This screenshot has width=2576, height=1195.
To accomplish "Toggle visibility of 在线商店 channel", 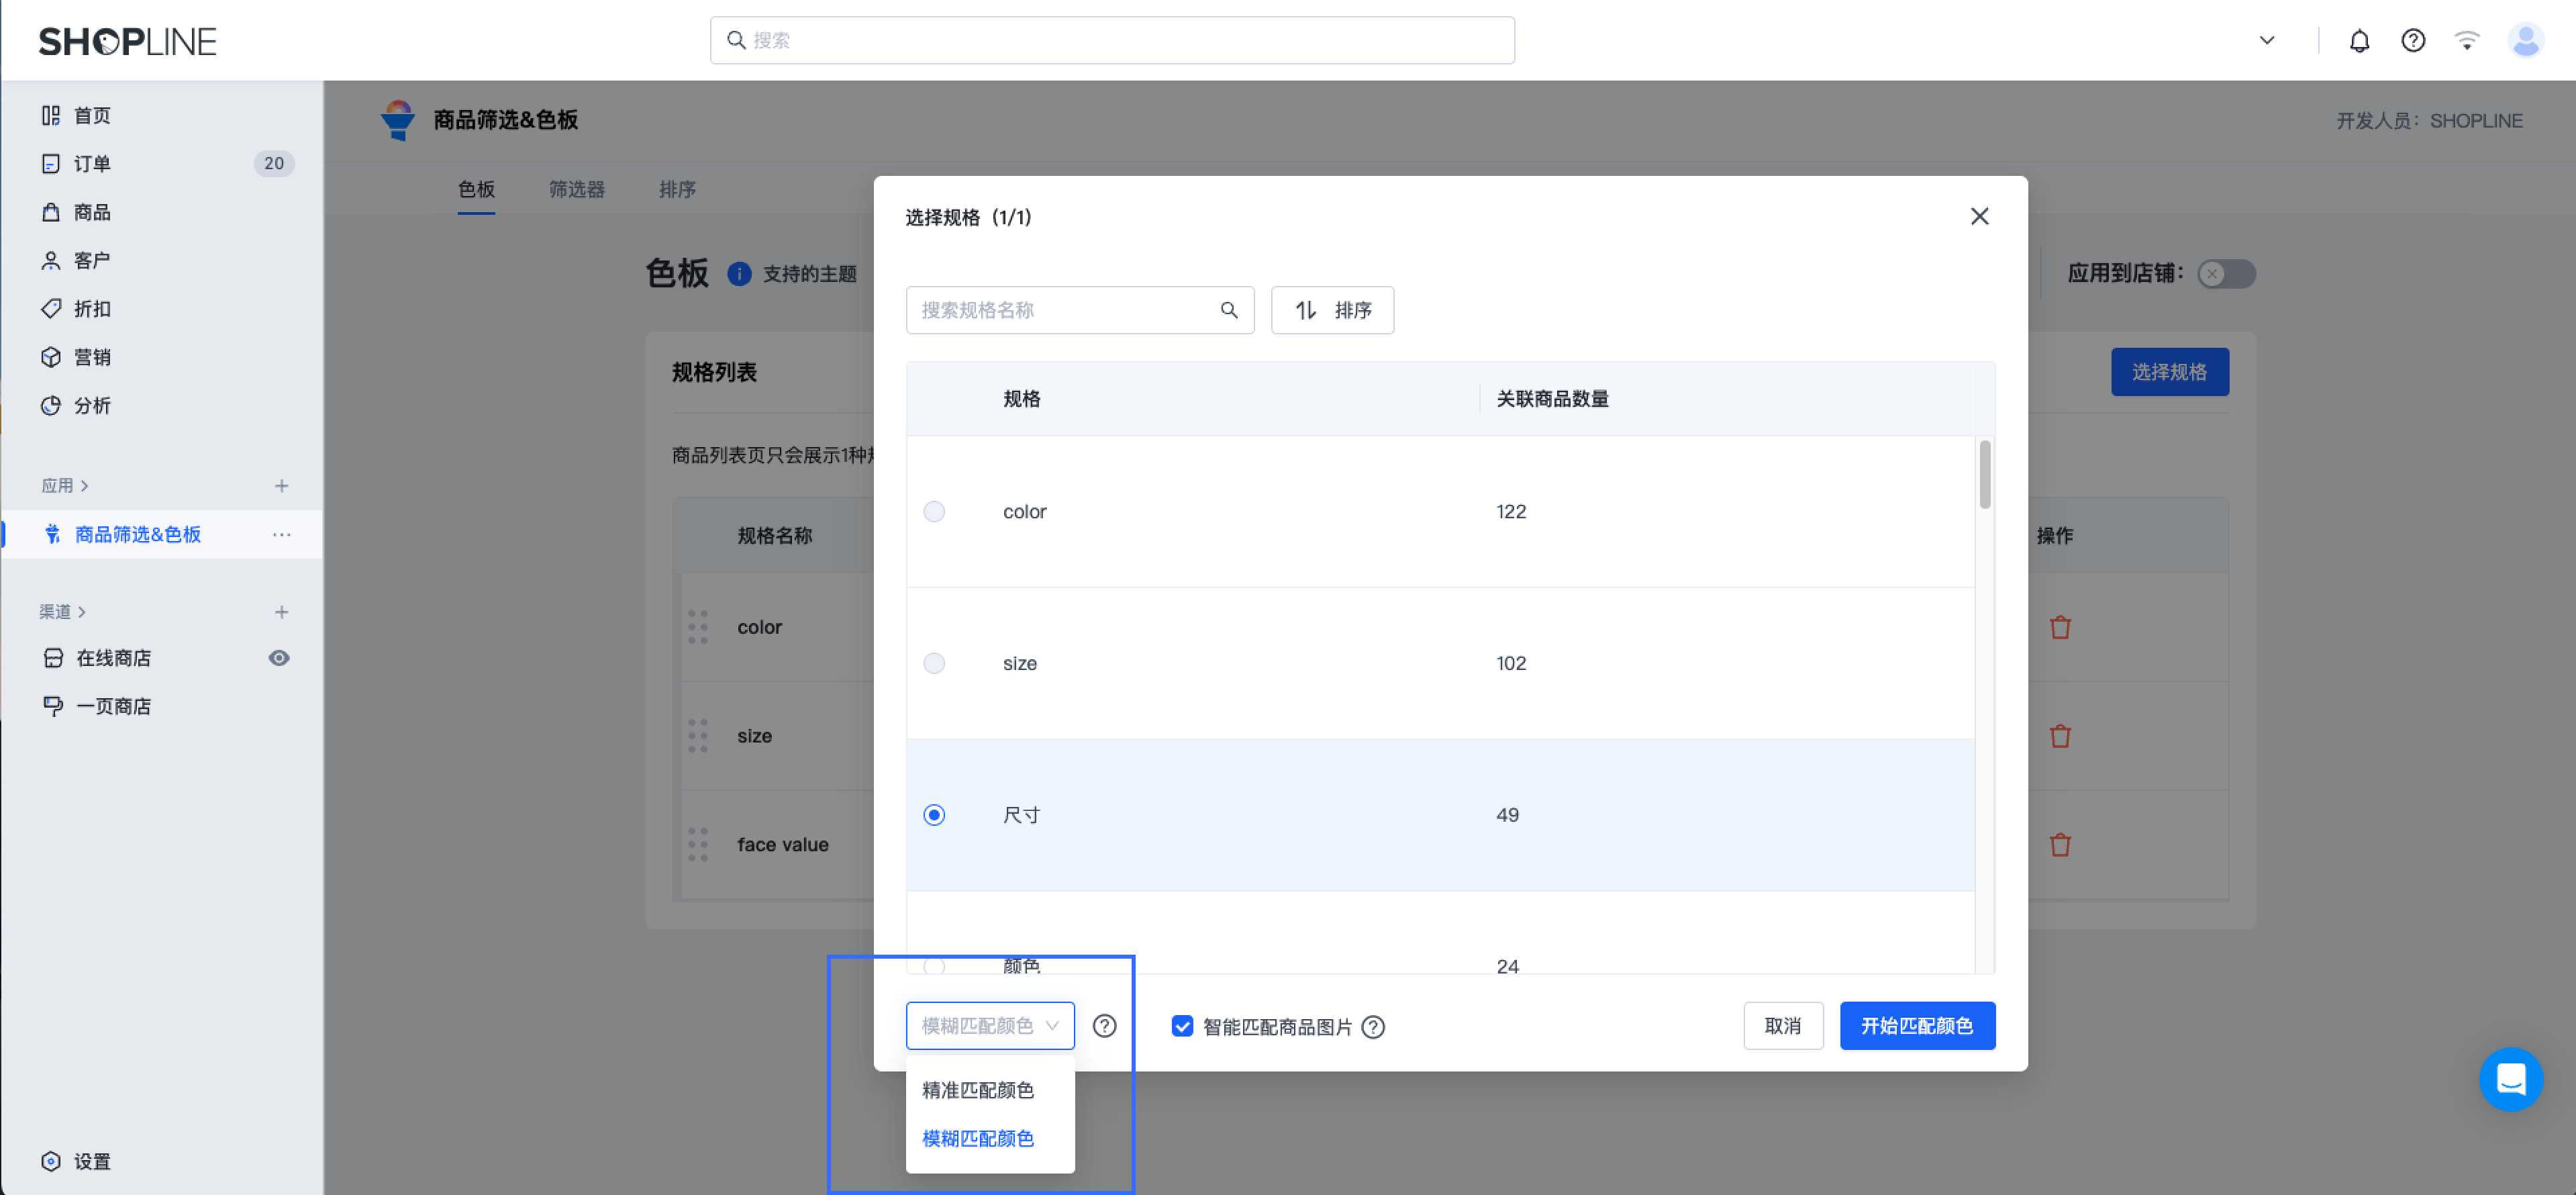I will tap(279, 657).
